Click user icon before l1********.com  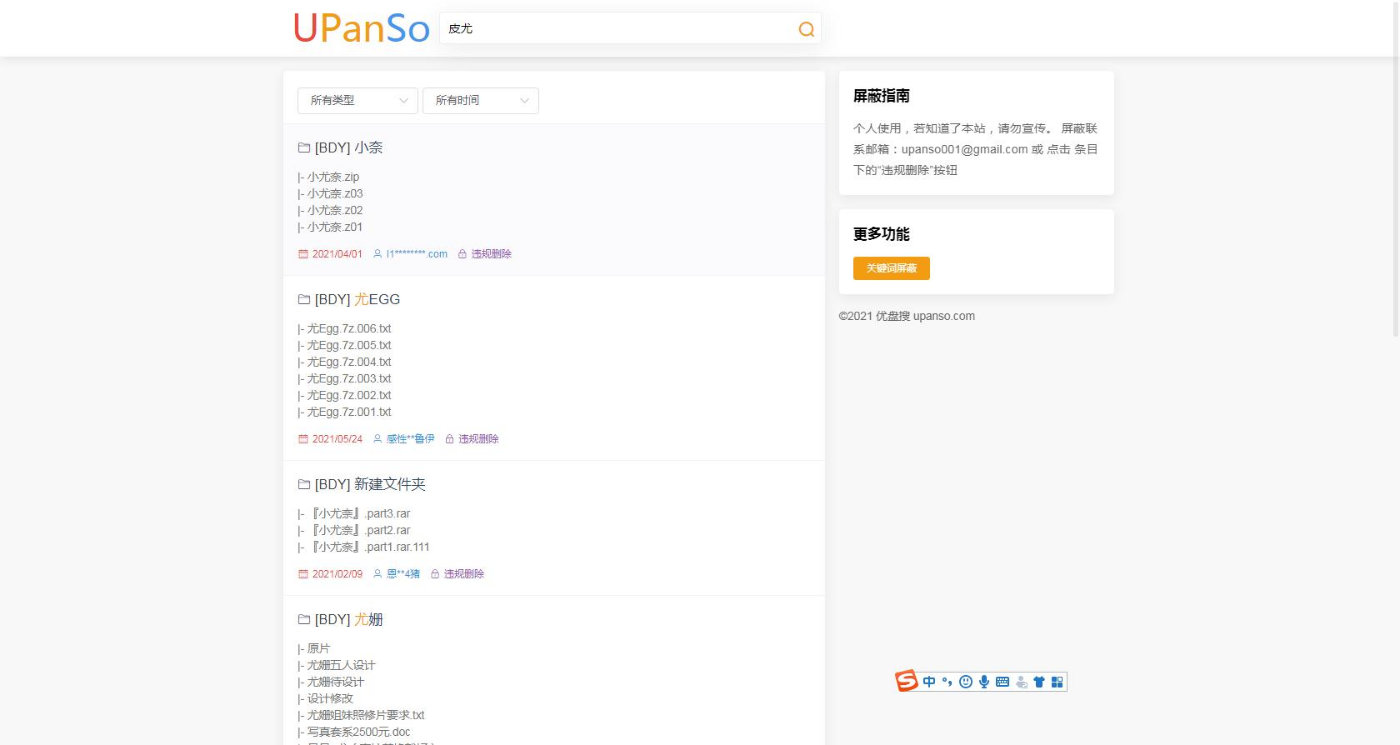pos(377,254)
